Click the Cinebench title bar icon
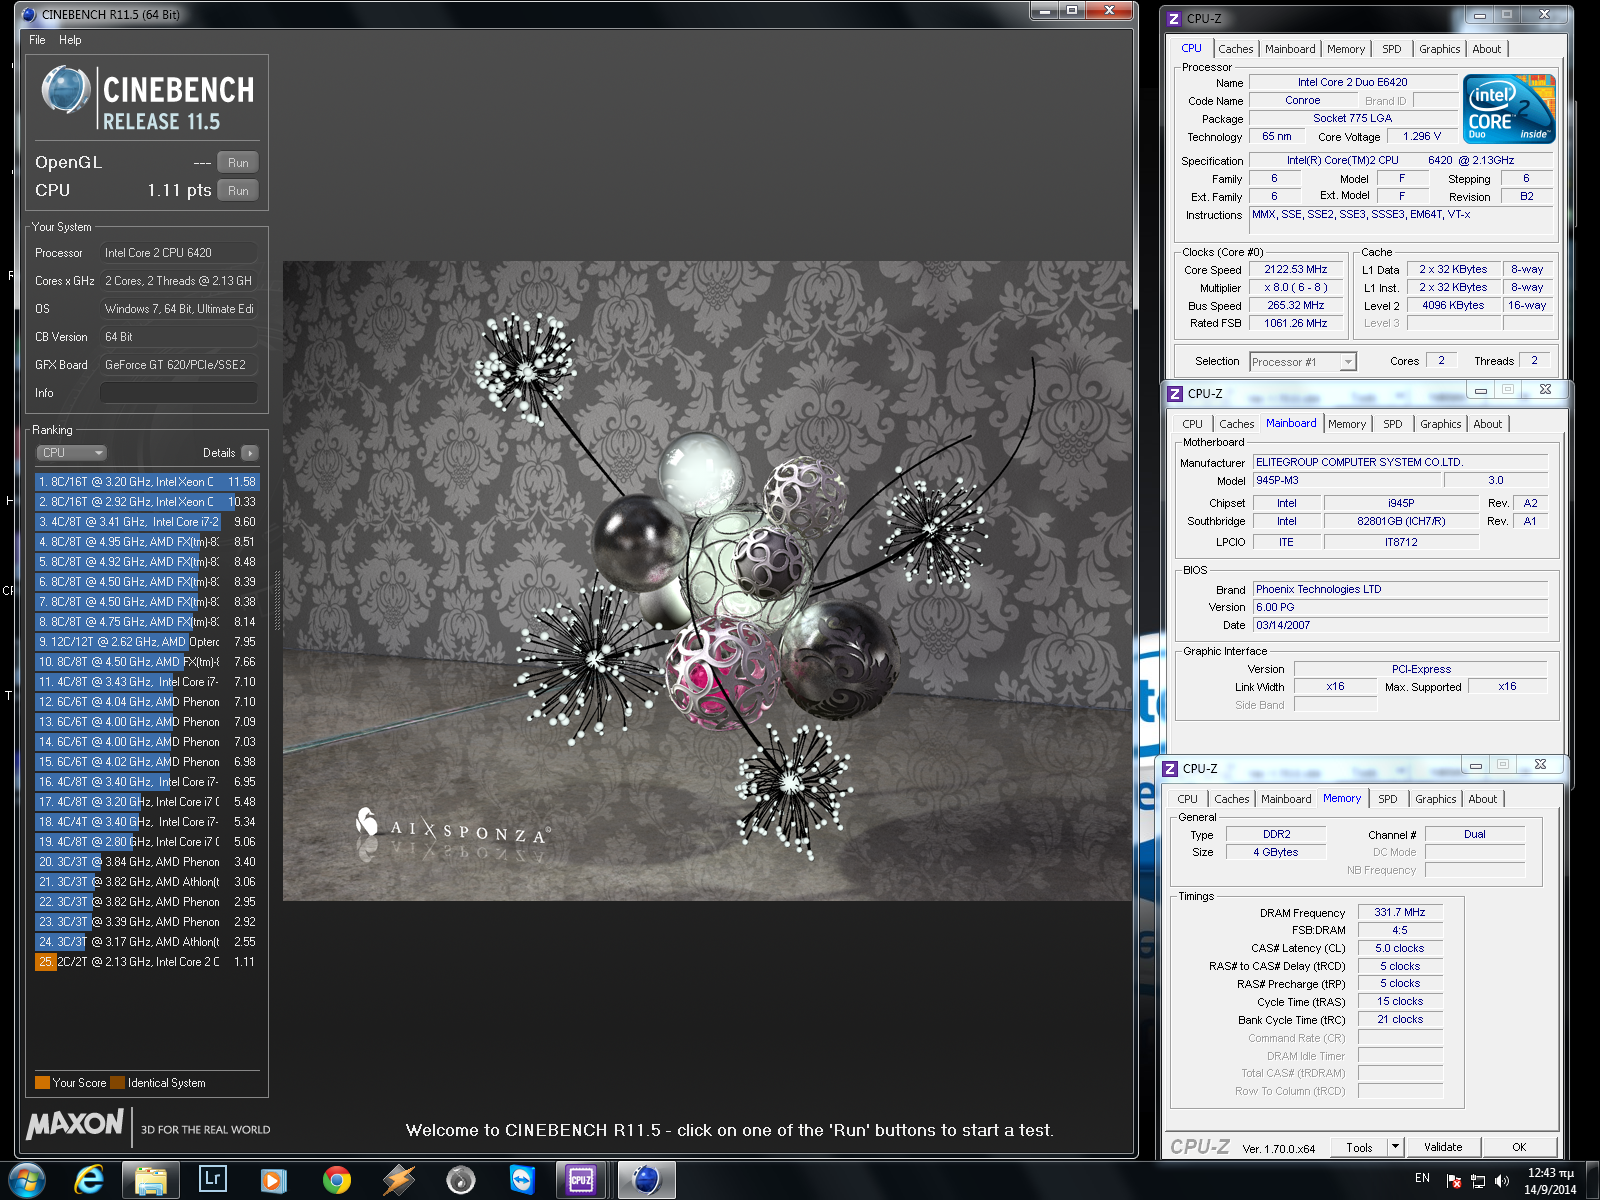The image size is (1600, 1200). click(28, 15)
